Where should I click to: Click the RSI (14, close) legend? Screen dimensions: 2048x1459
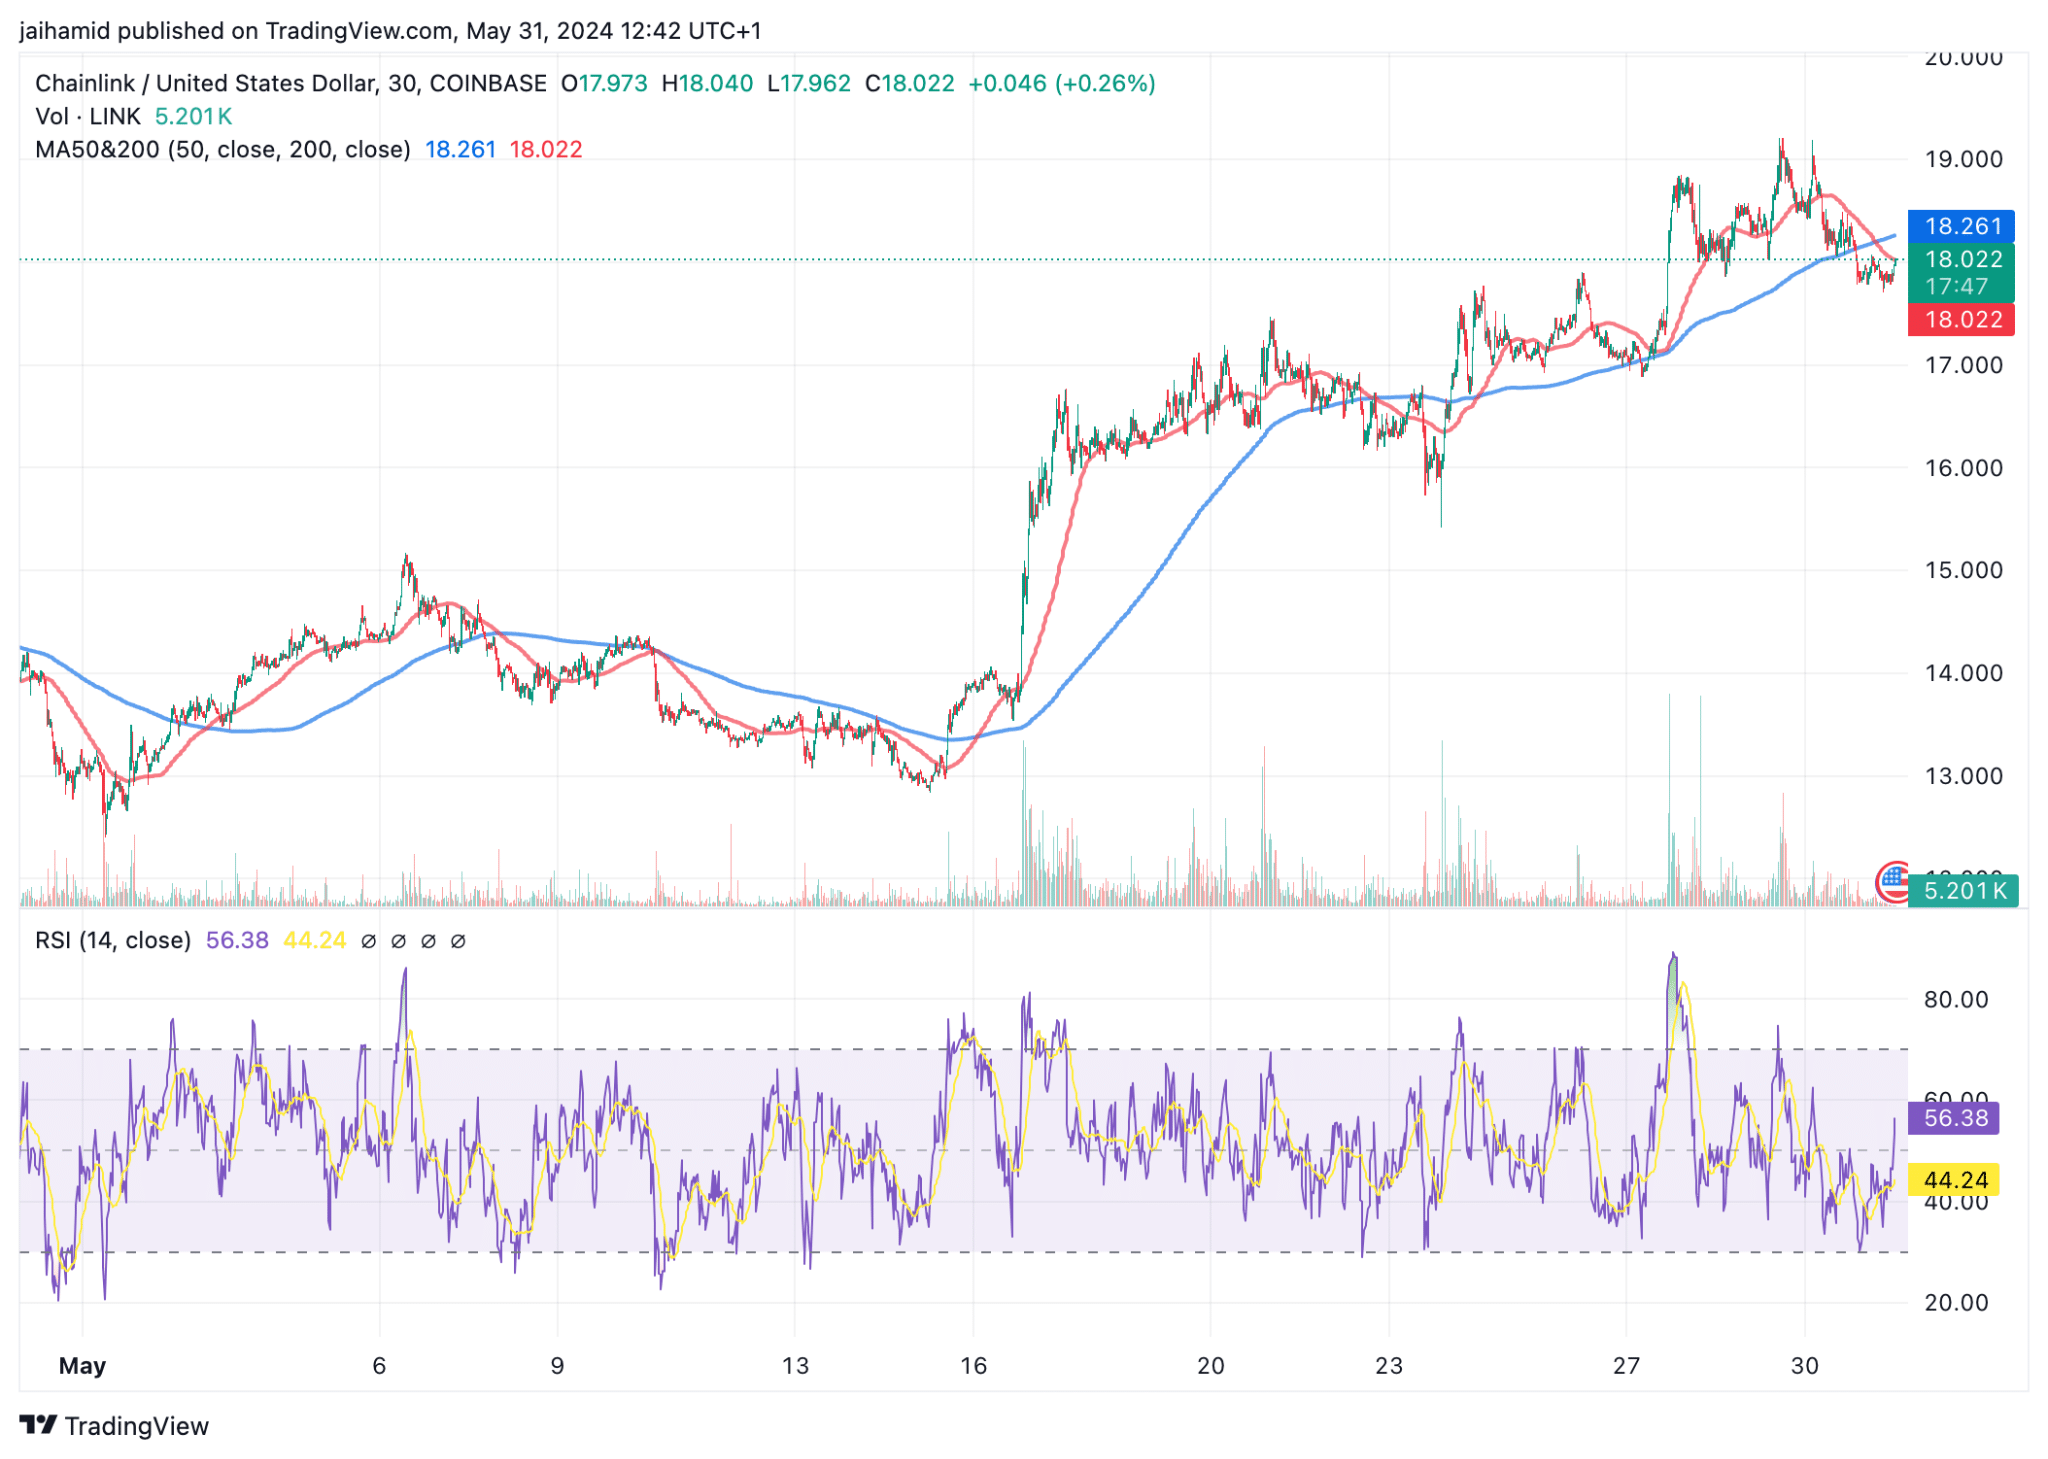pyautogui.click(x=113, y=940)
